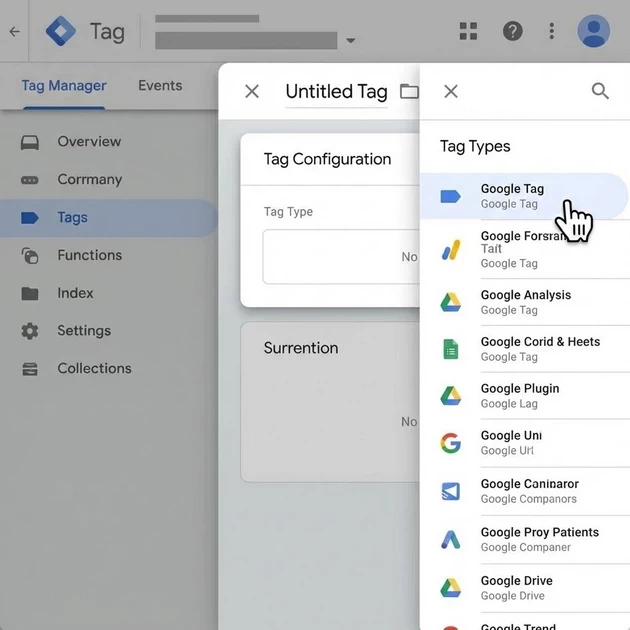Screen dimensions: 630x630
Task: Expand the account container dropdown arrow
Action: point(350,41)
